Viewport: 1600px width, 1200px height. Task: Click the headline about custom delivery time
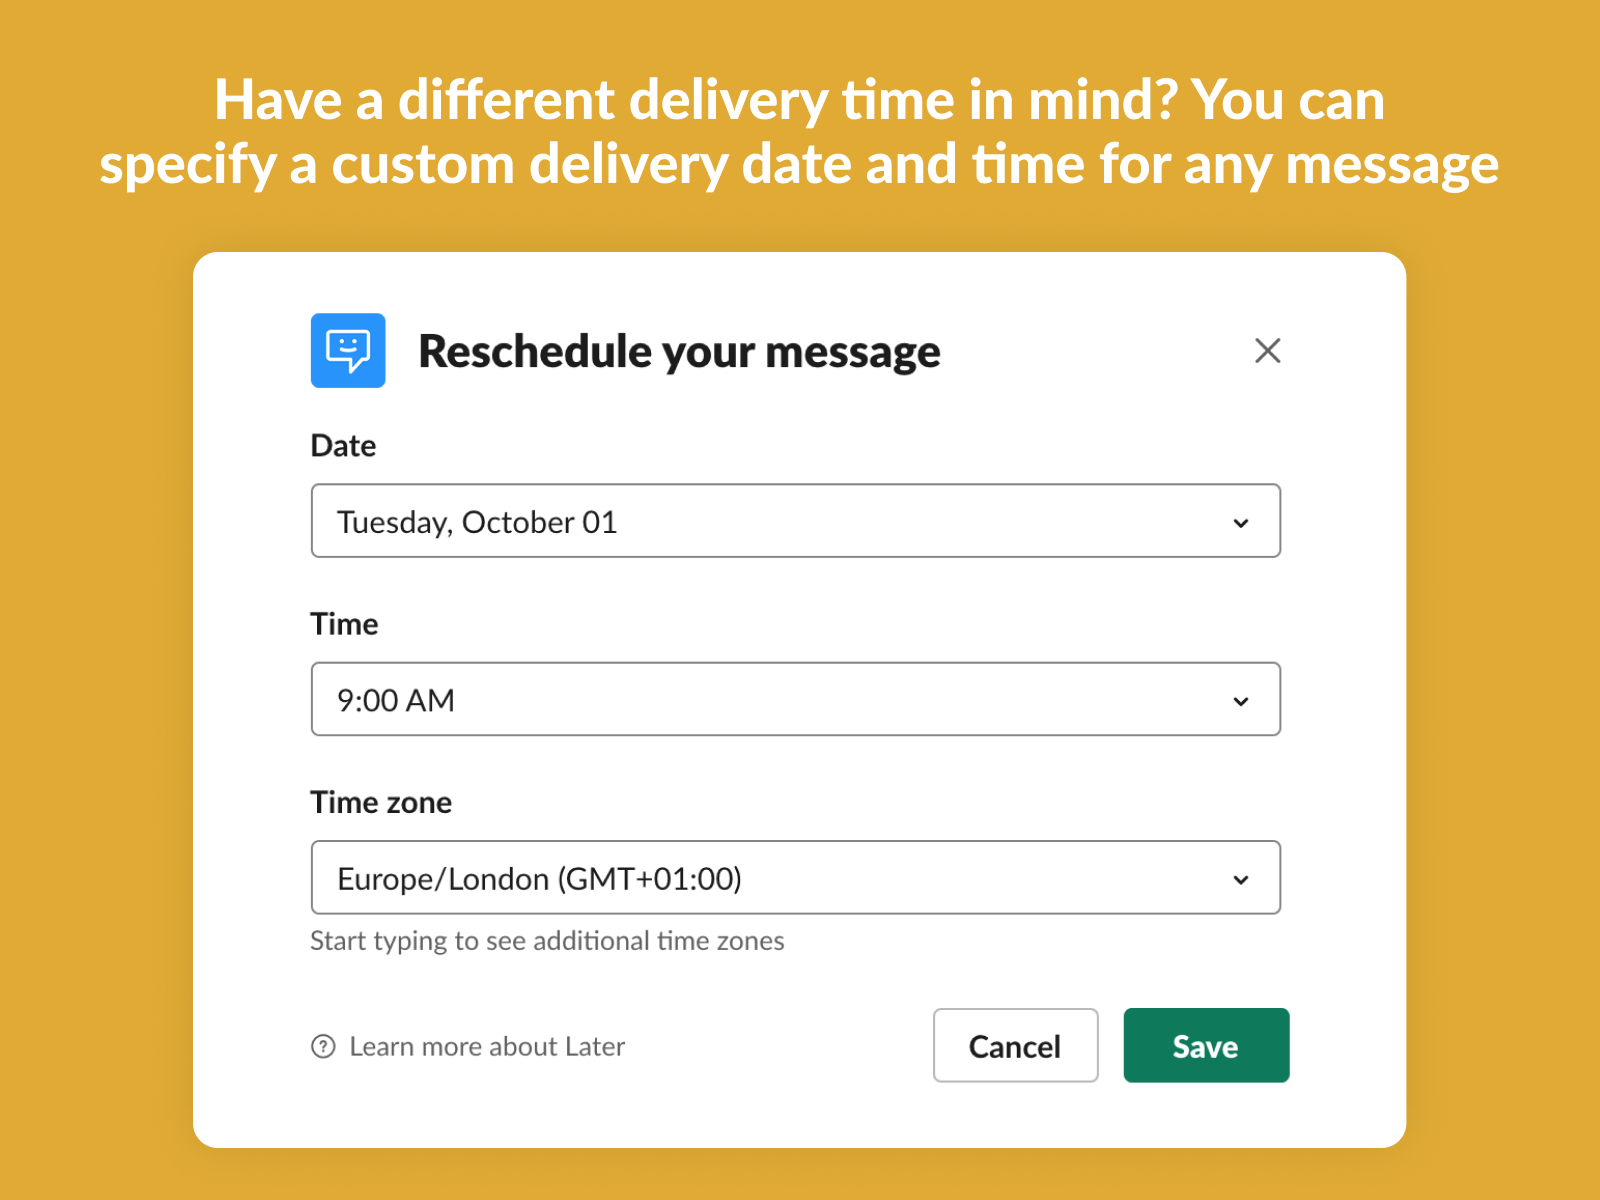tap(799, 132)
